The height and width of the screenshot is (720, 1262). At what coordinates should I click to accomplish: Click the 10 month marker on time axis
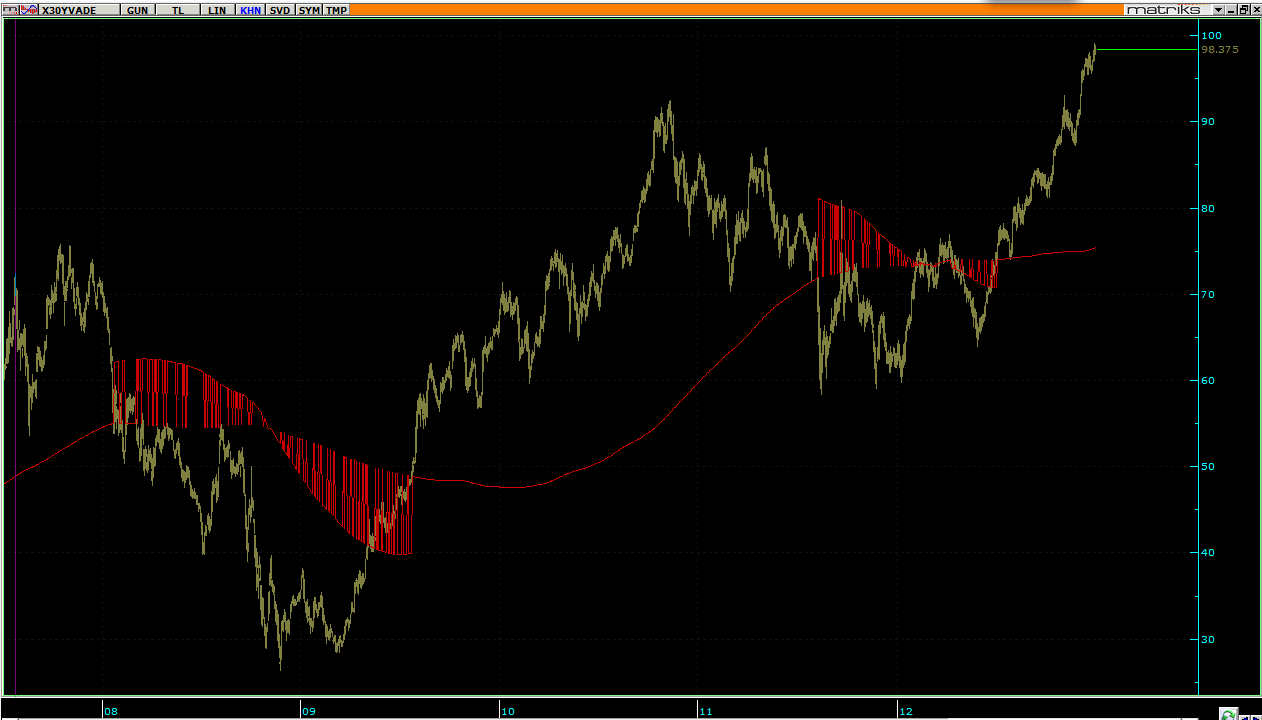tap(508, 712)
